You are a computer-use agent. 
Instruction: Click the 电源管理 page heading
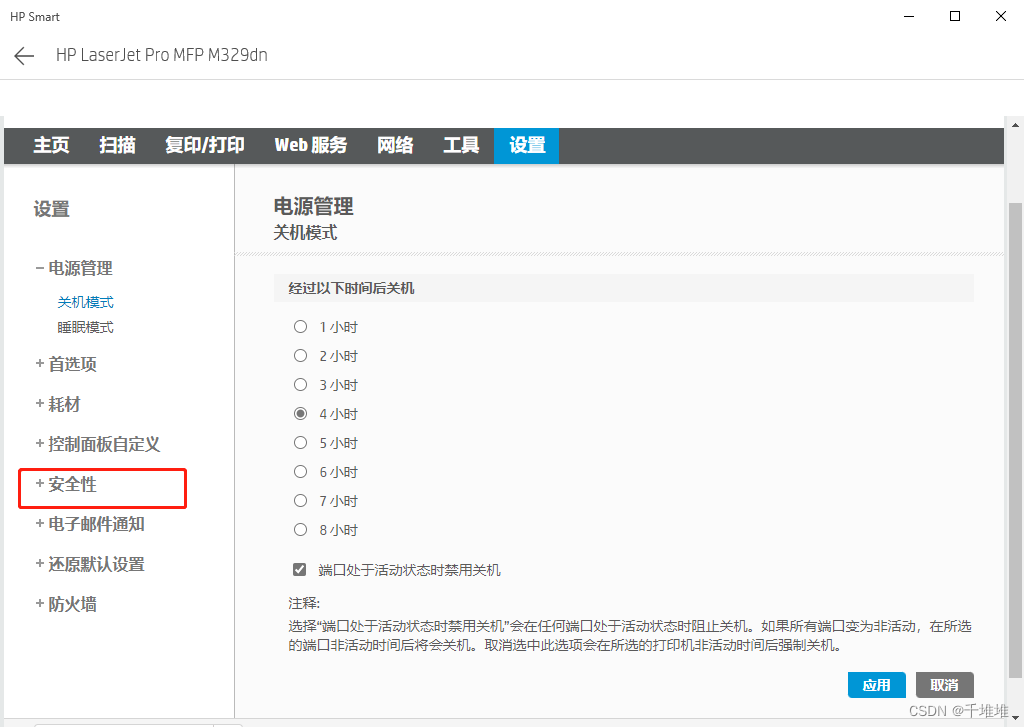[x=313, y=206]
